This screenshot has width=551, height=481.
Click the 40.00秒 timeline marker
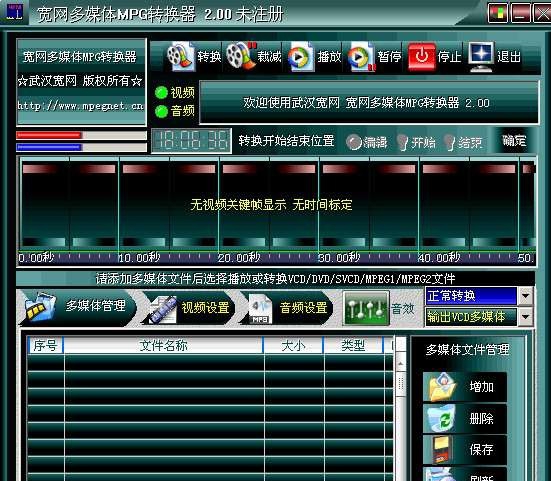(x=439, y=258)
